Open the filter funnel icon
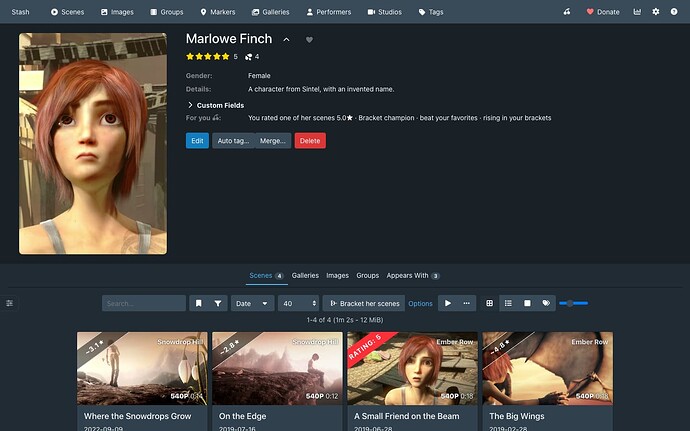The height and width of the screenshot is (431, 690). 218,303
